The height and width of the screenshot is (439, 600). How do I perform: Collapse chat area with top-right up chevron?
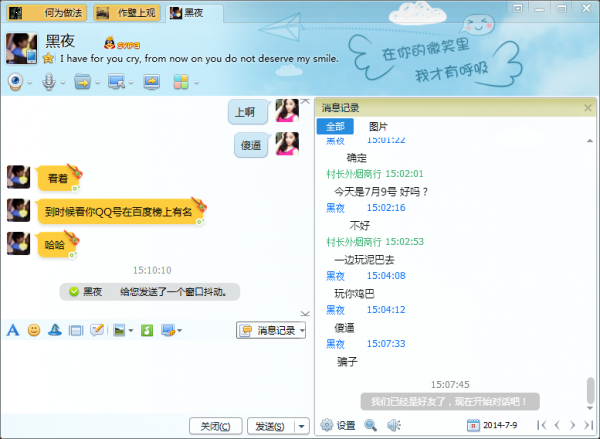(305, 101)
